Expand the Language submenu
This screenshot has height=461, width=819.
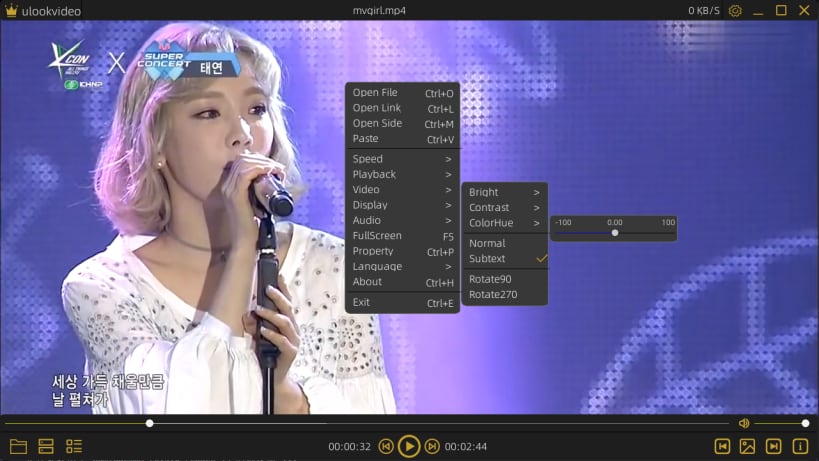[x=403, y=266]
